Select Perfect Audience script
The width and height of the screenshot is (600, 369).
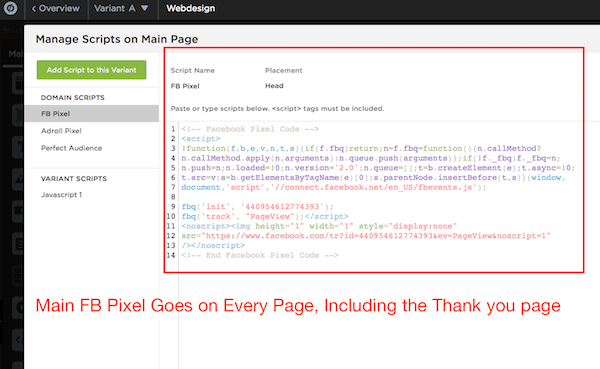tap(72, 148)
